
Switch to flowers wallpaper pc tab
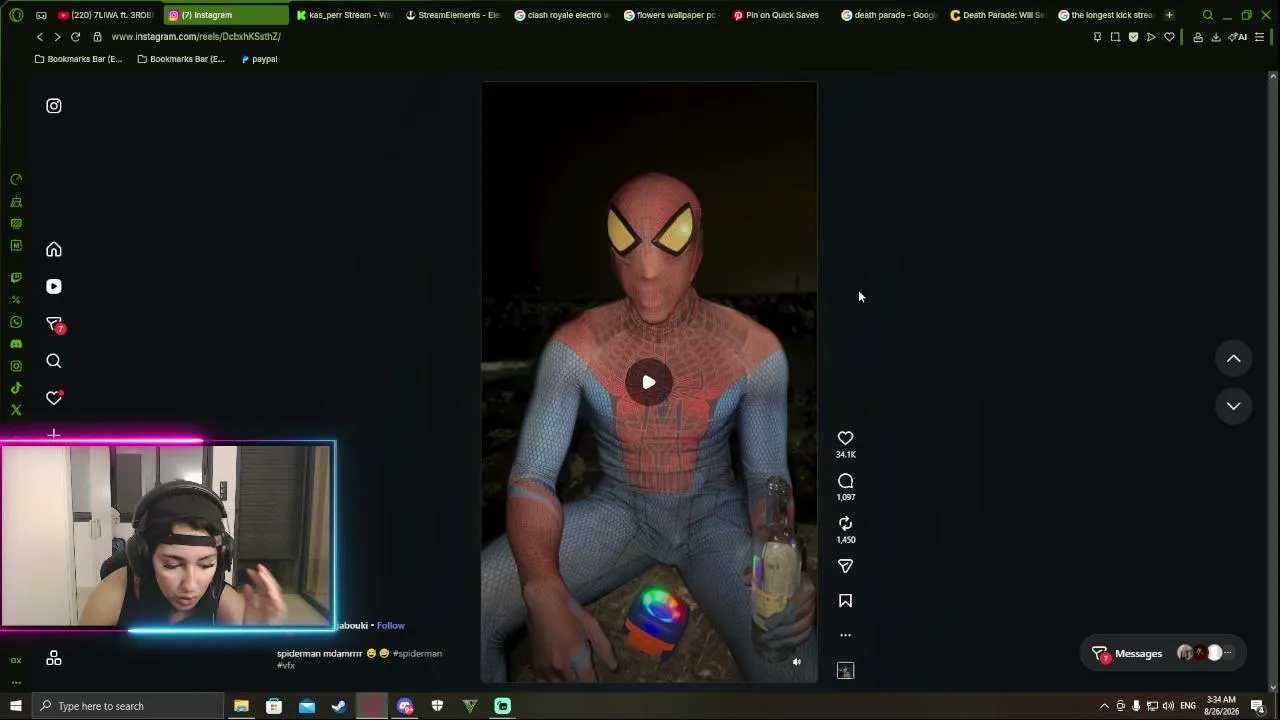[671, 15]
